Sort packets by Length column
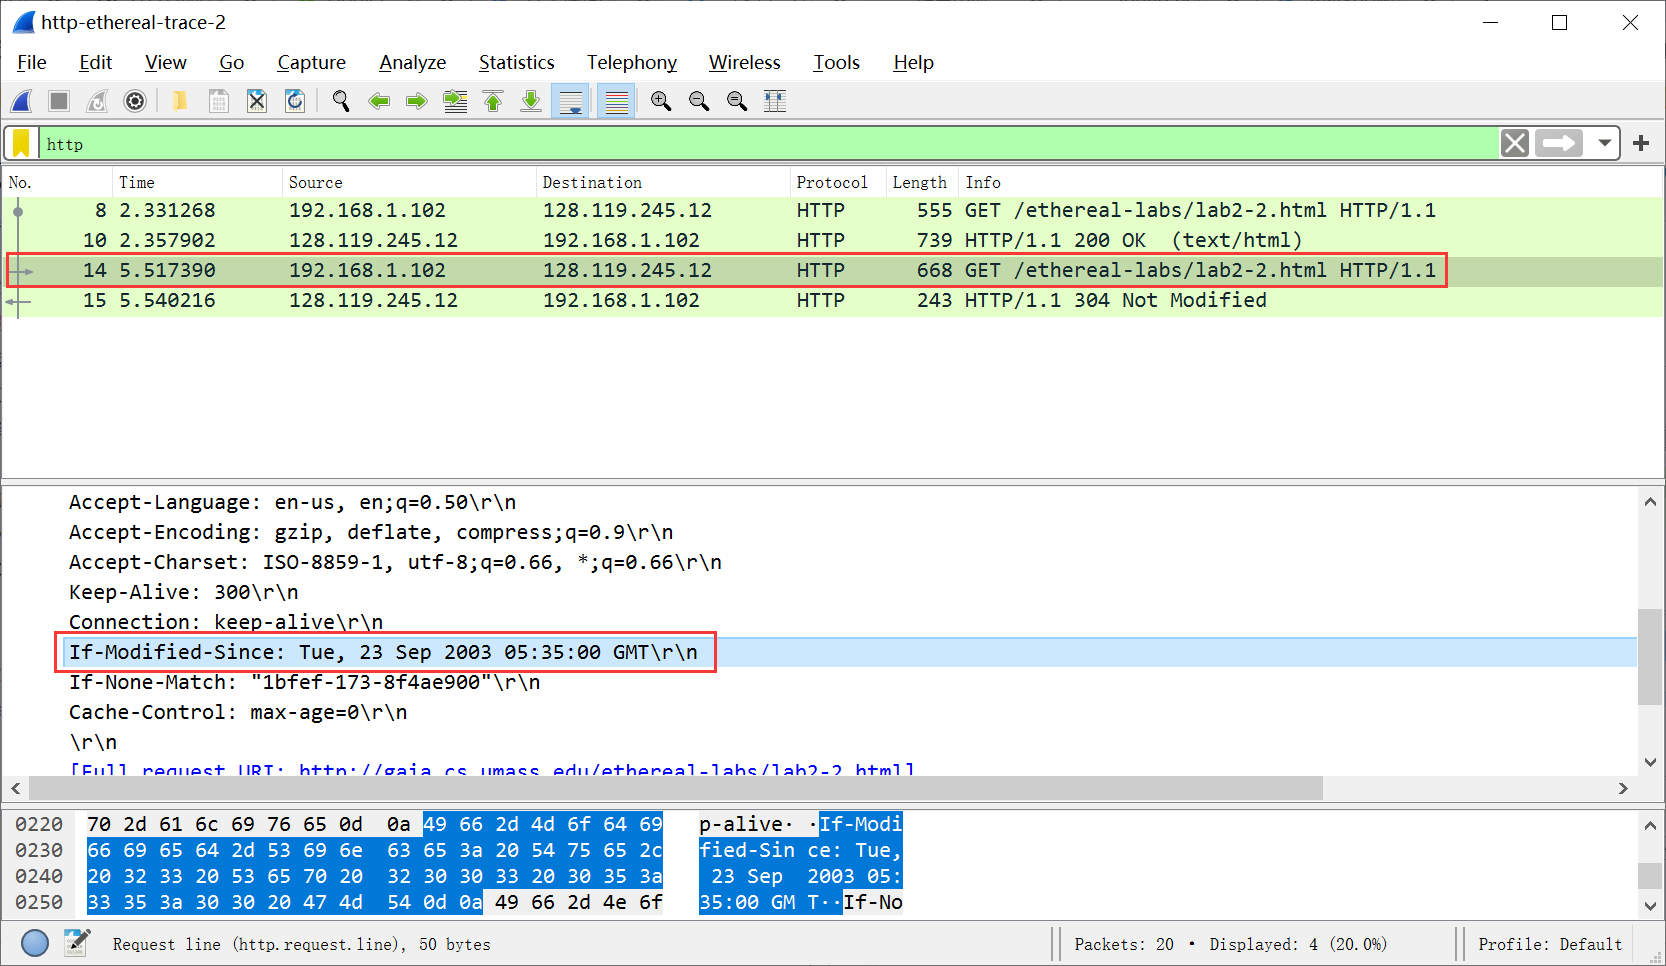This screenshot has width=1666, height=966. 922,182
